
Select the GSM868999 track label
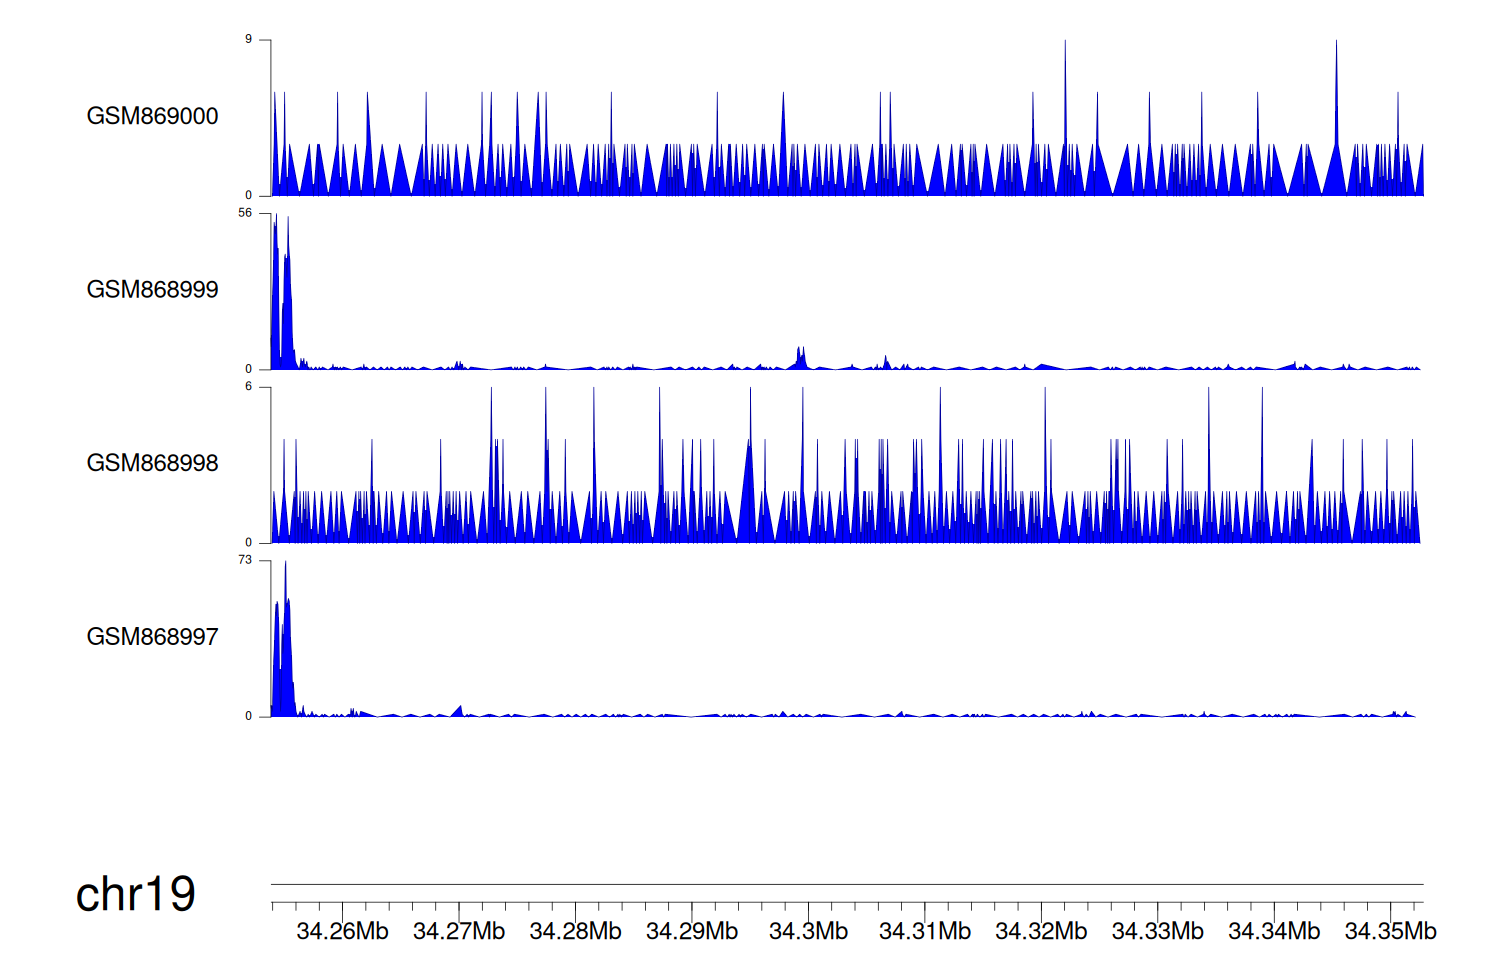[x=152, y=290]
